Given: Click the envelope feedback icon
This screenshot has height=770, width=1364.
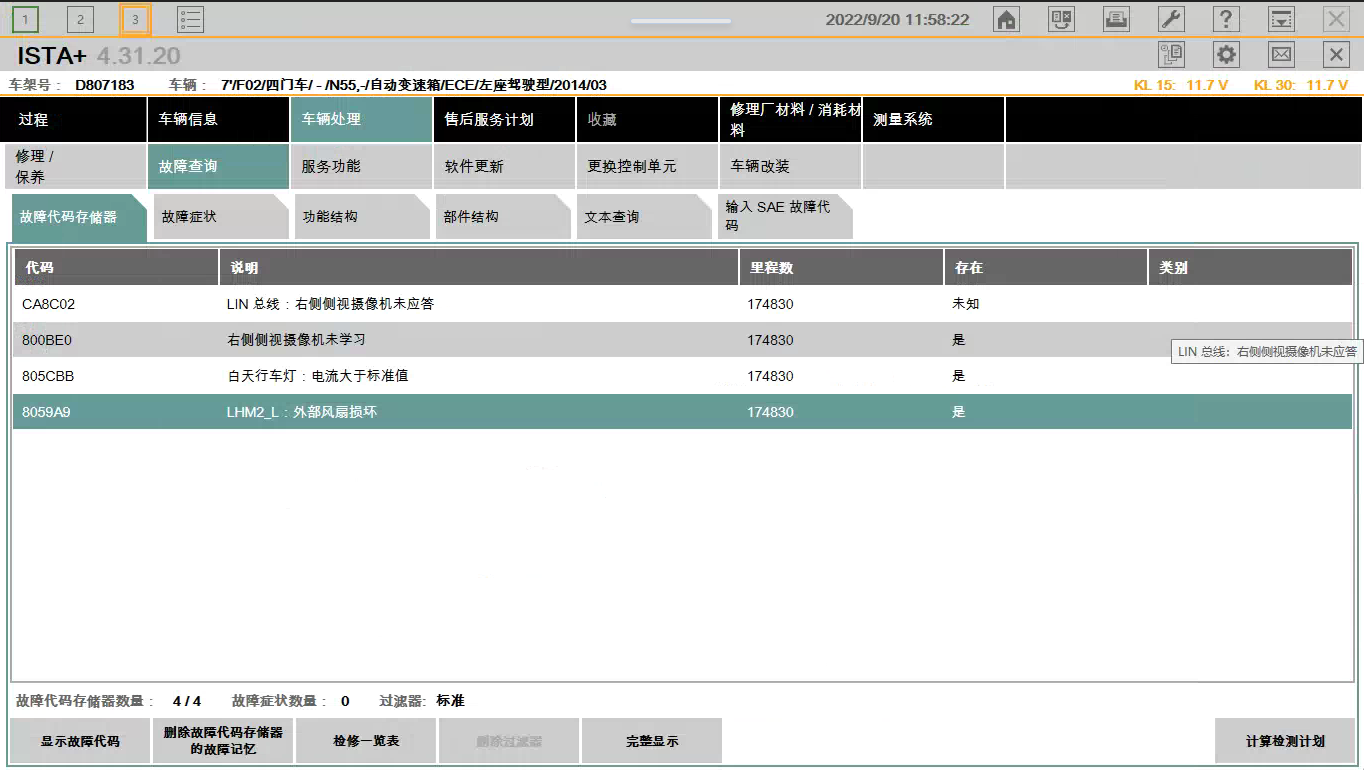Looking at the screenshot, I should [1281, 54].
